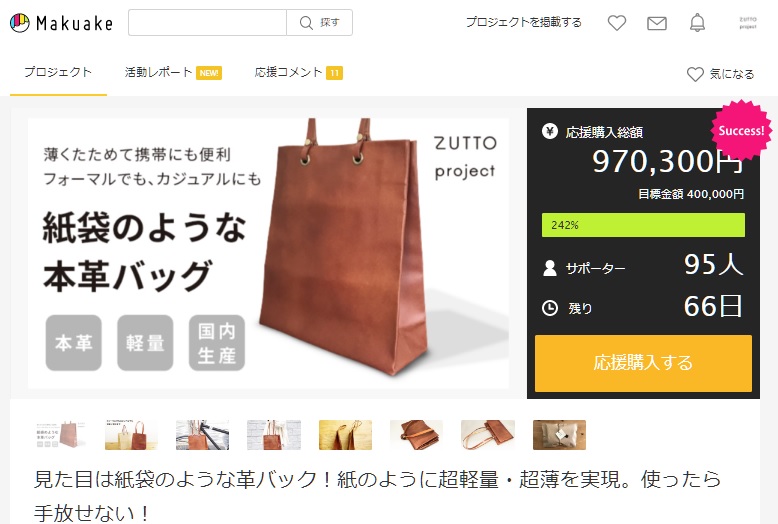The height and width of the screenshot is (524, 778).
Task: Click the magnifier search icon
Action: tap(306, 23)
